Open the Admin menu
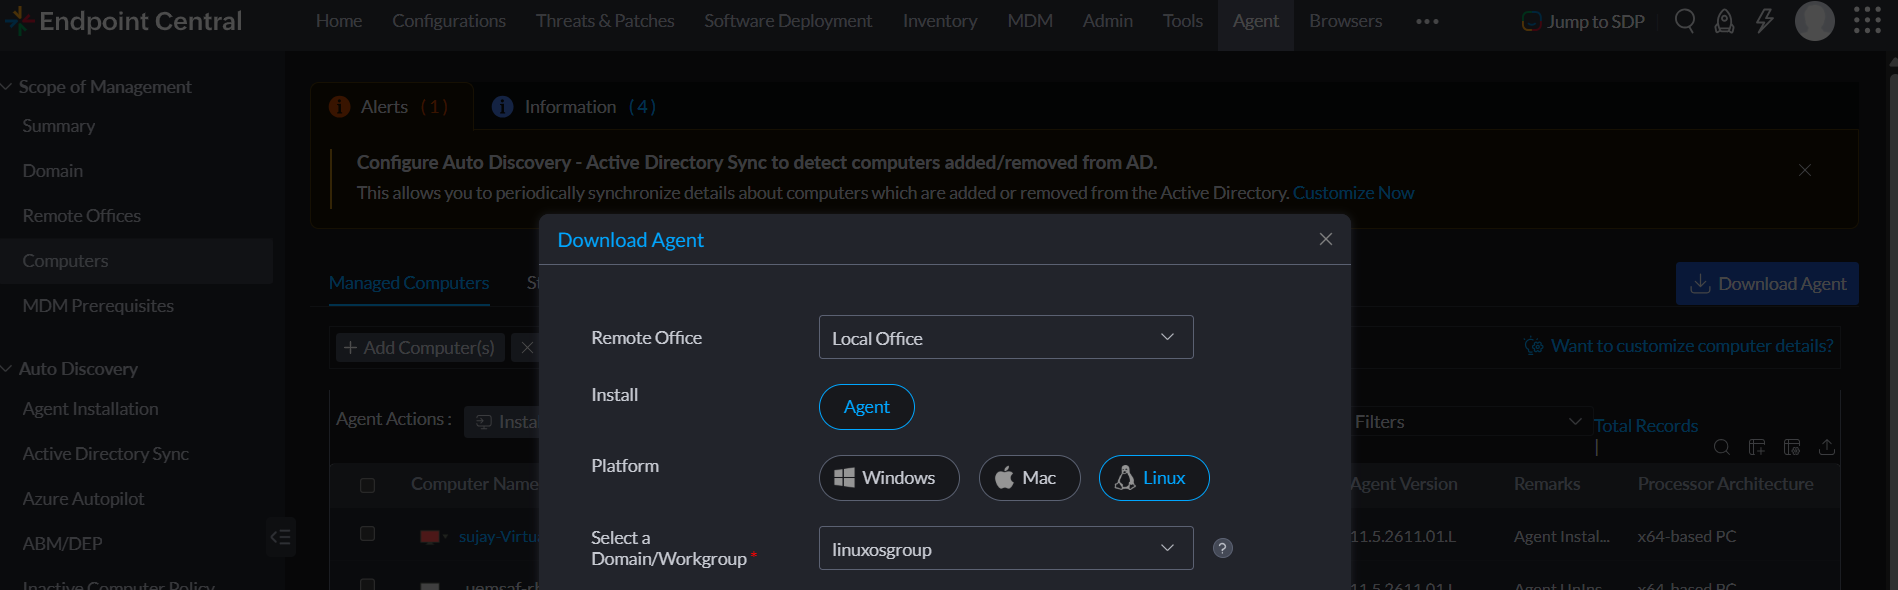 click(1108, 21)
